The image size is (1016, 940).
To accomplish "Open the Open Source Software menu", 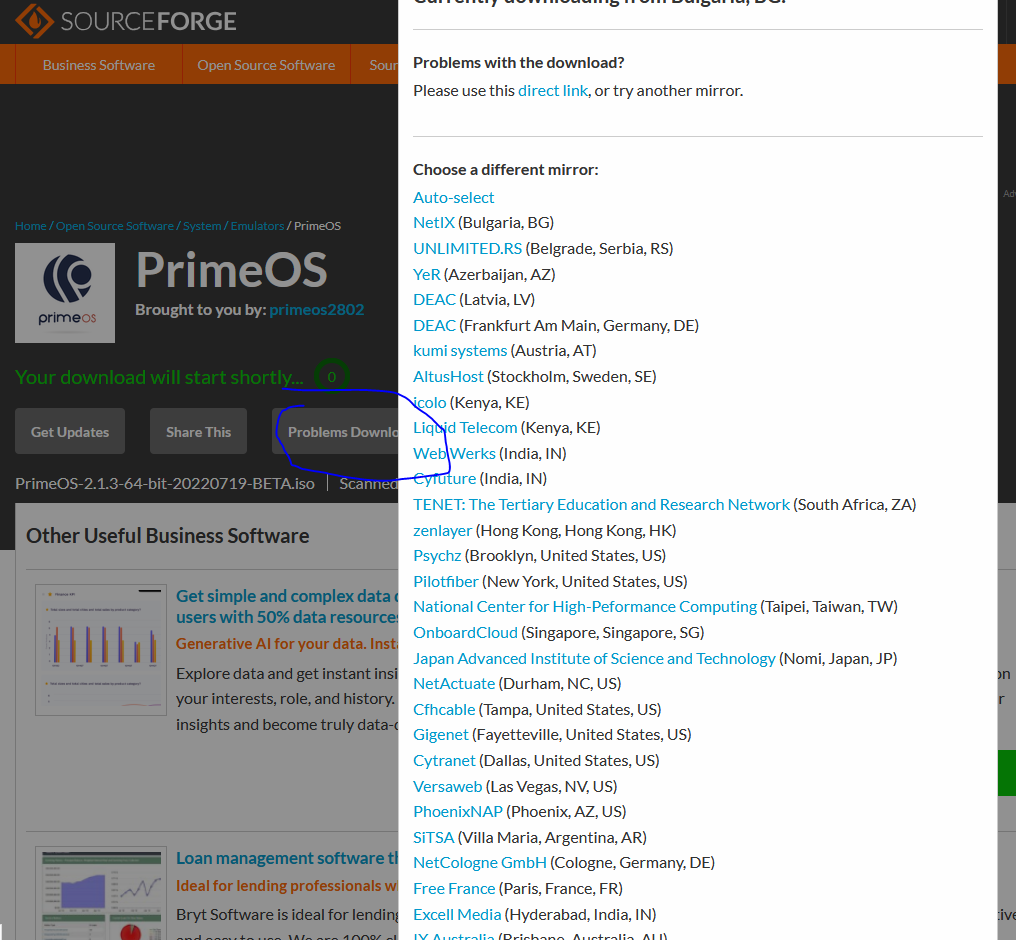I will click(x=266, y=65).
